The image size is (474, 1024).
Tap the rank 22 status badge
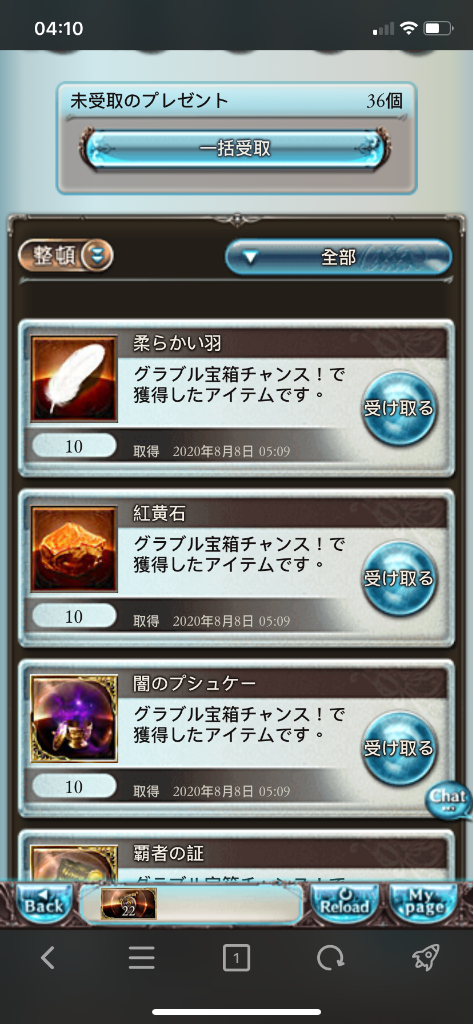129,904
